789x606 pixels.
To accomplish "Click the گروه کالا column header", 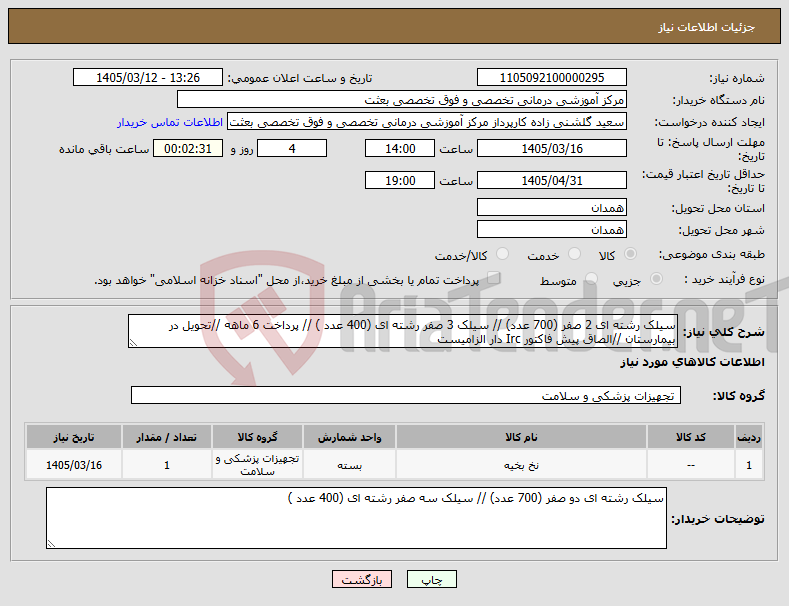I will (257, 437).
